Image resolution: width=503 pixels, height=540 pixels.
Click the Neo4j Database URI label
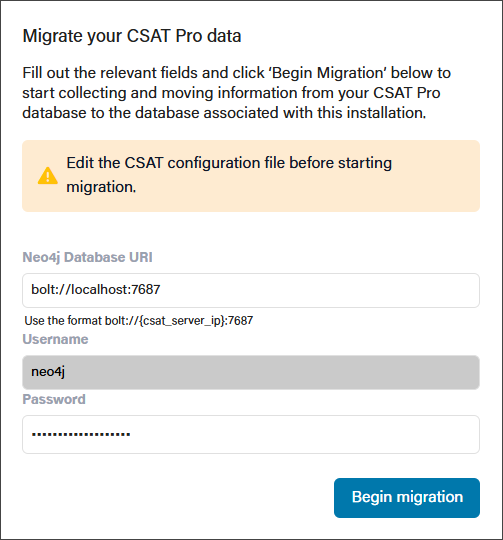(x=87, y=257)
